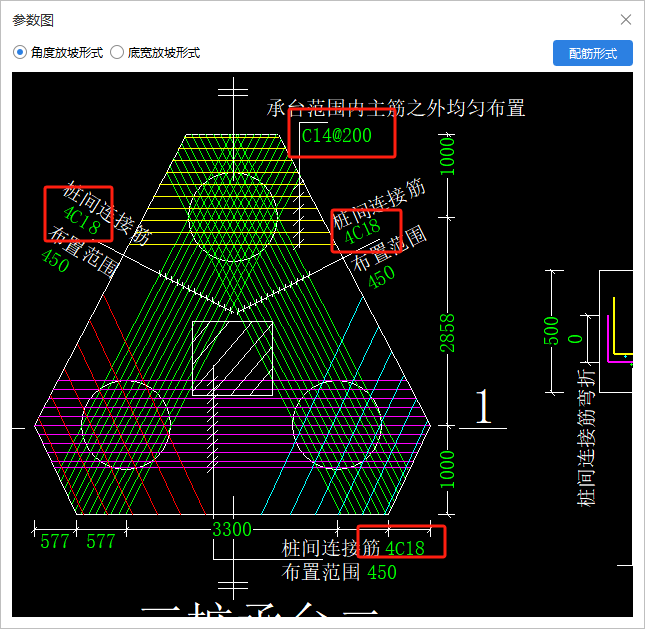Click right diagonal 450 range value

coord(381,276)
